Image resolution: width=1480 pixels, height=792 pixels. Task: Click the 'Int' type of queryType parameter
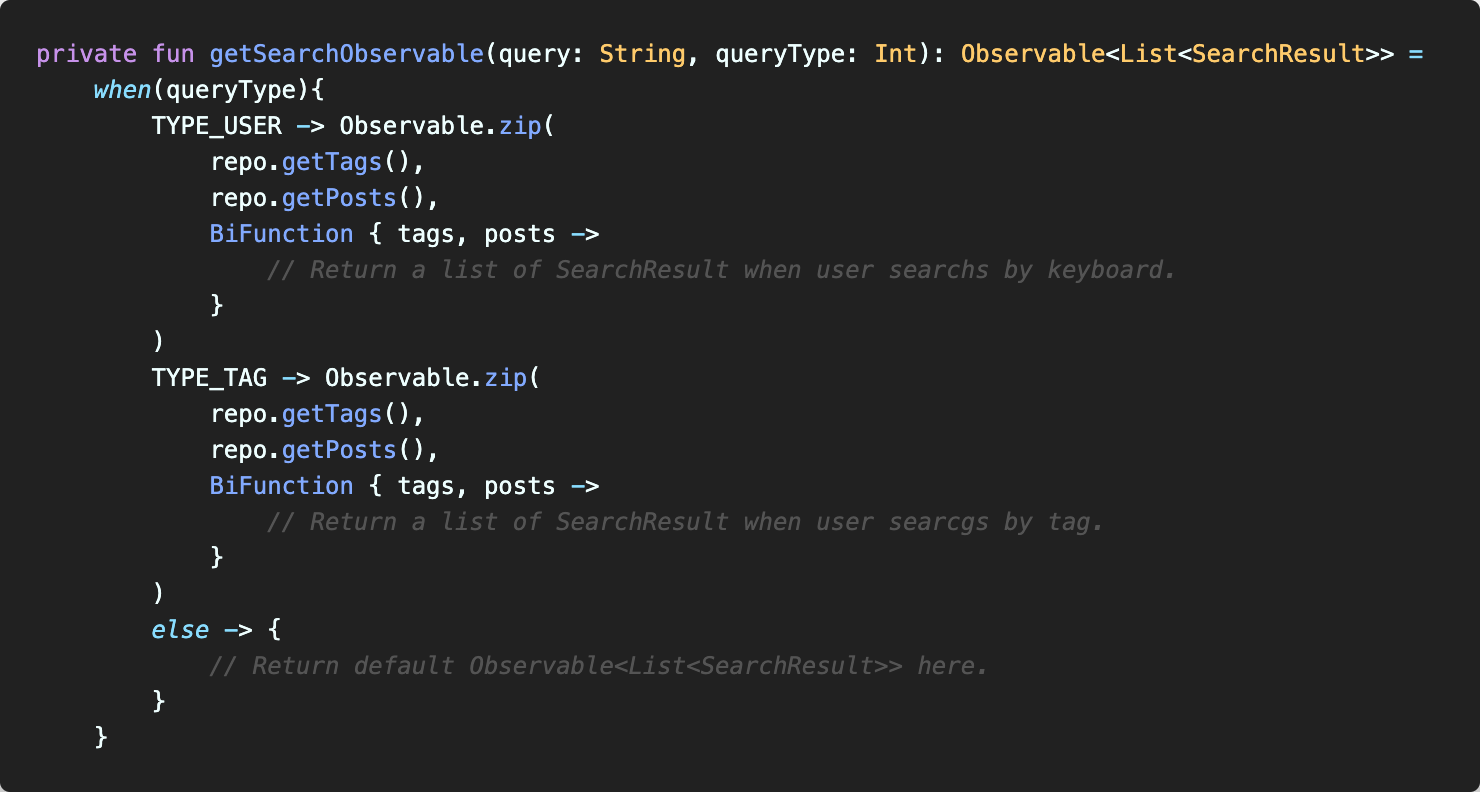coord(895,54)
